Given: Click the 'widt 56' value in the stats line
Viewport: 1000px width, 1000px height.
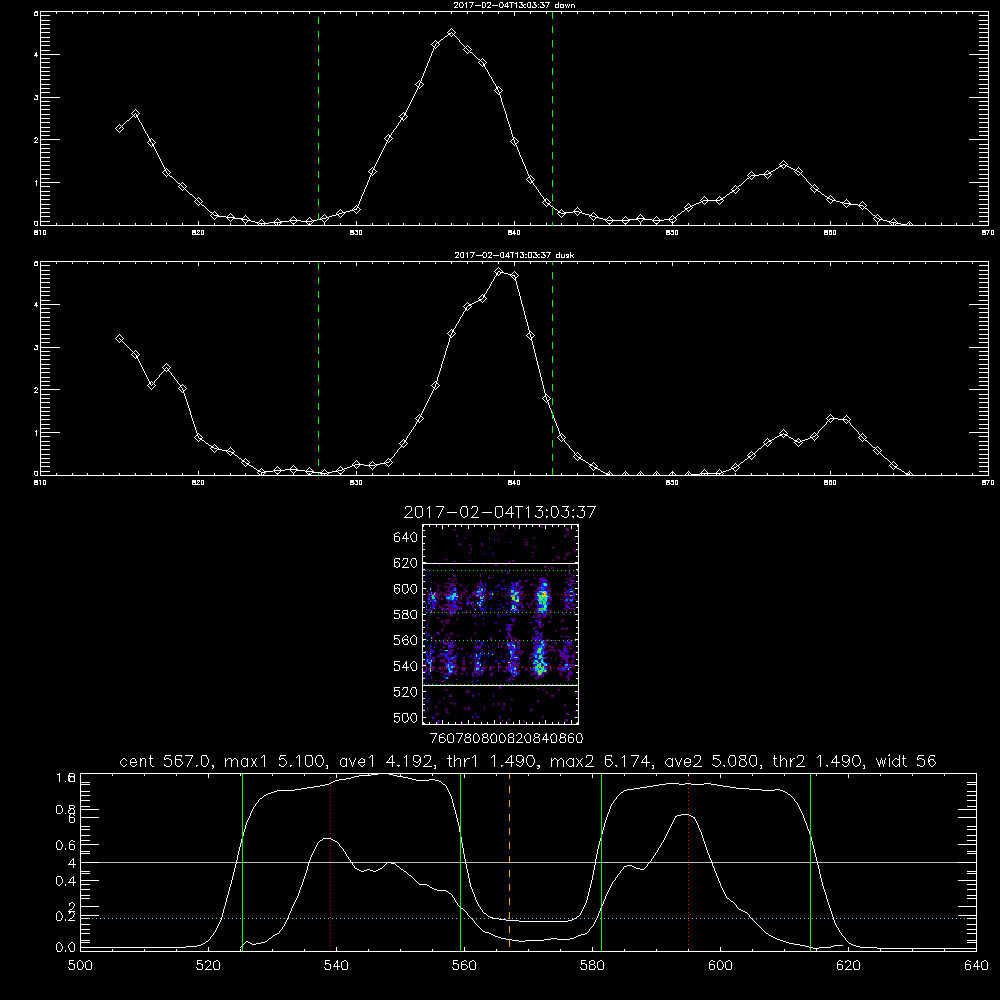Looking at the screenshot, I should click(x=906, y=761).
